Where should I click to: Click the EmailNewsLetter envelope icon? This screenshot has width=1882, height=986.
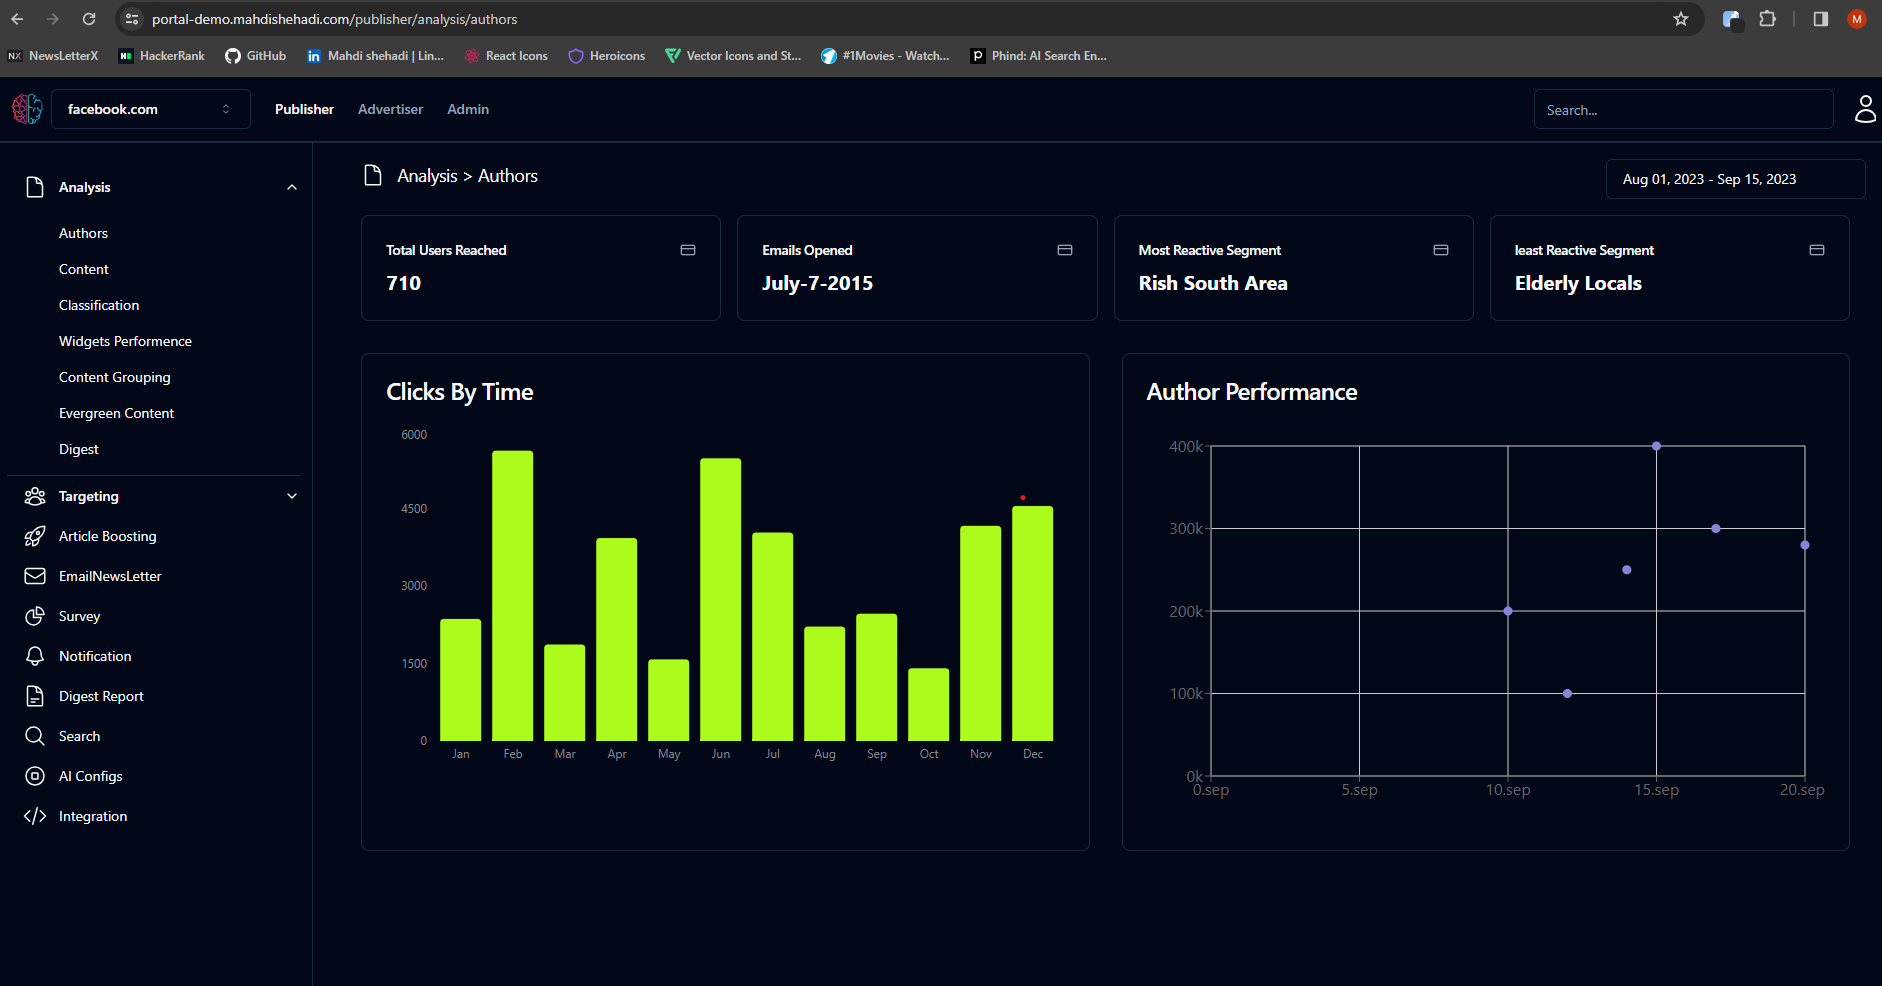[35, 576]
